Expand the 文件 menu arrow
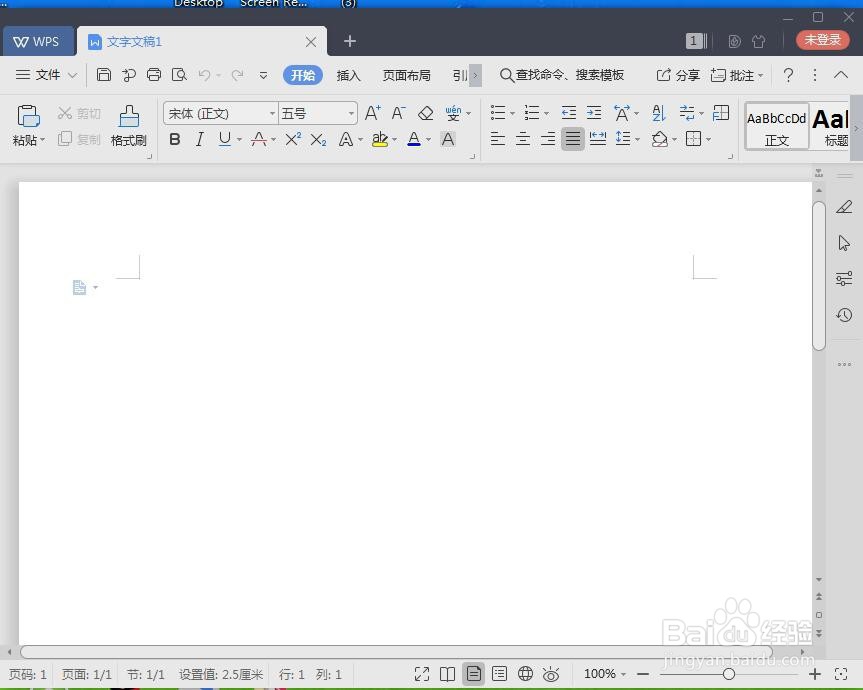863x690 pixels. point(73,75)
